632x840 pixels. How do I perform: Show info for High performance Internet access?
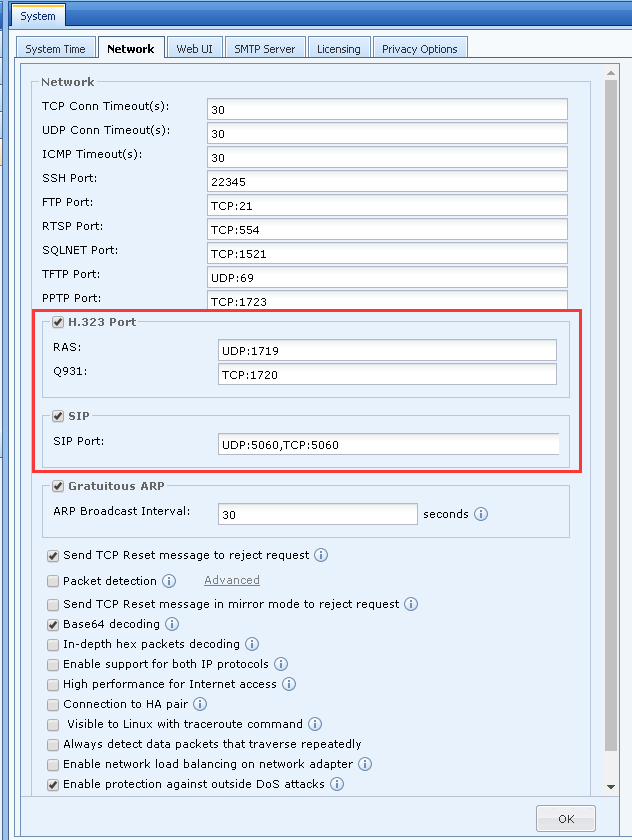tap(289, 684)
